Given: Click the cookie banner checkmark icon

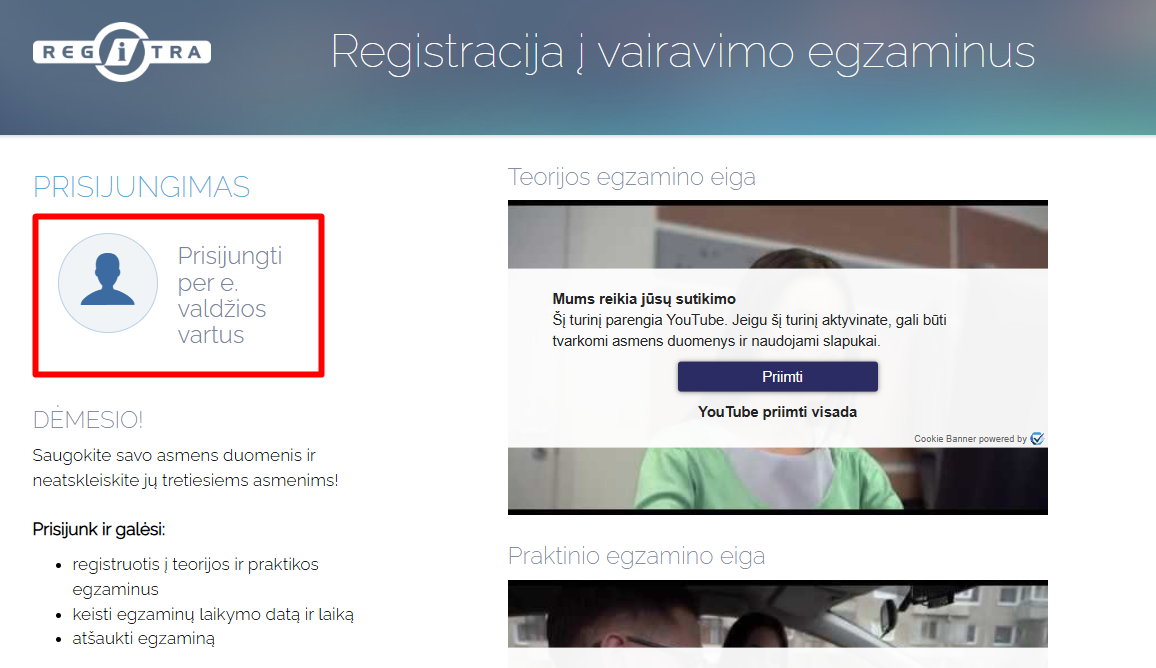Looking at the screenshot, I should click(x=1037, y=439).
